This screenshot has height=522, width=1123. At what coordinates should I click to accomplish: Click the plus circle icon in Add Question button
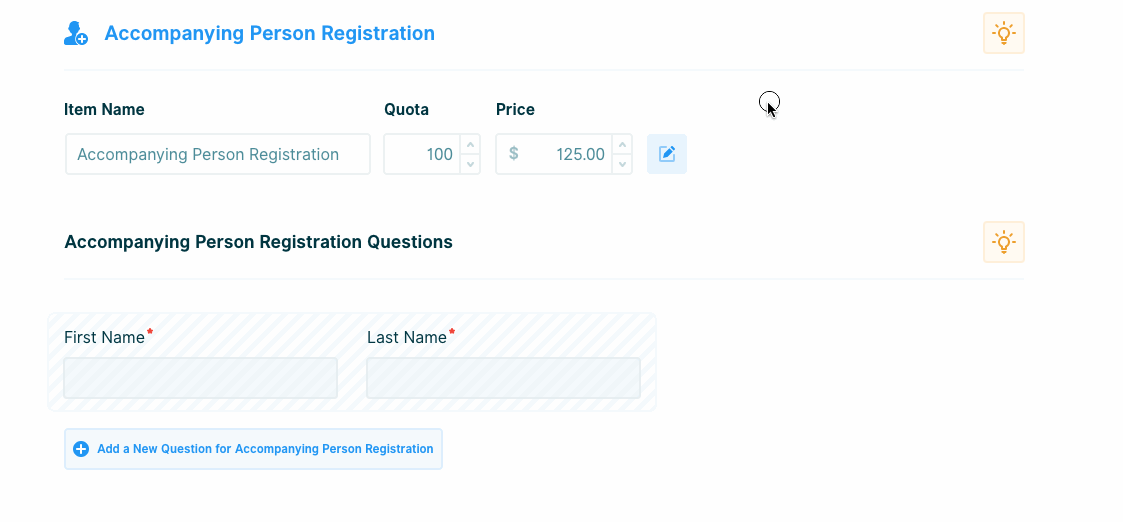click(81, 449)
